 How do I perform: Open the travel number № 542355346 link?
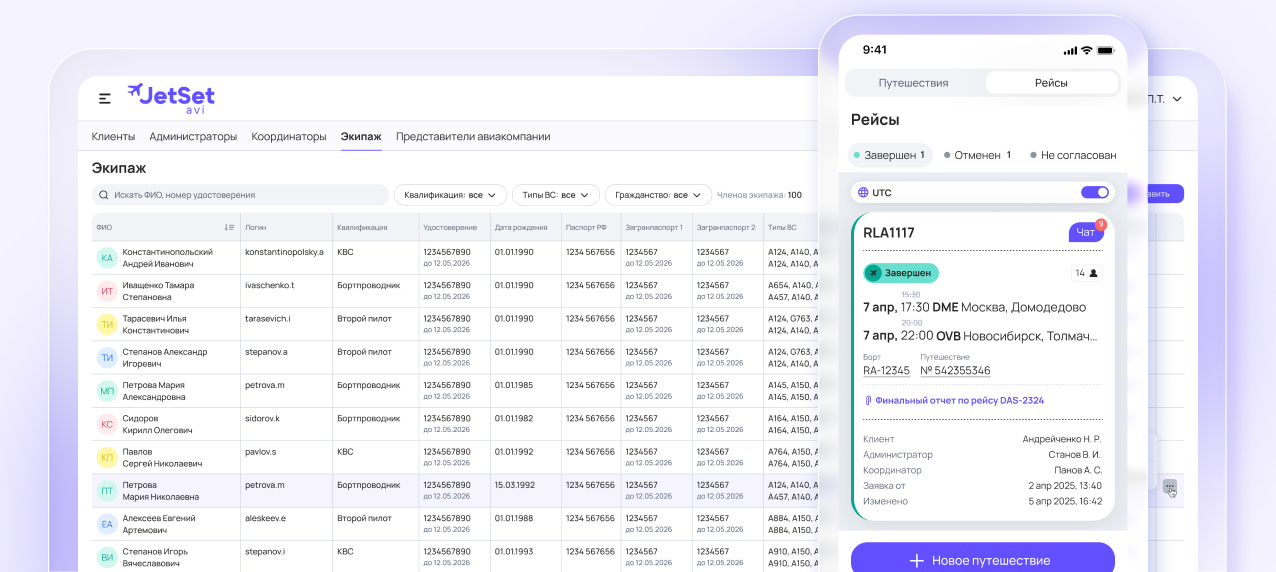coord(955,371)
